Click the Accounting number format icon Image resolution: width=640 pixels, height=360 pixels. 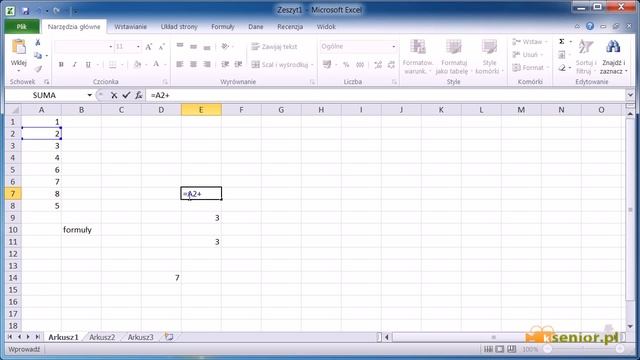point(327,64)
